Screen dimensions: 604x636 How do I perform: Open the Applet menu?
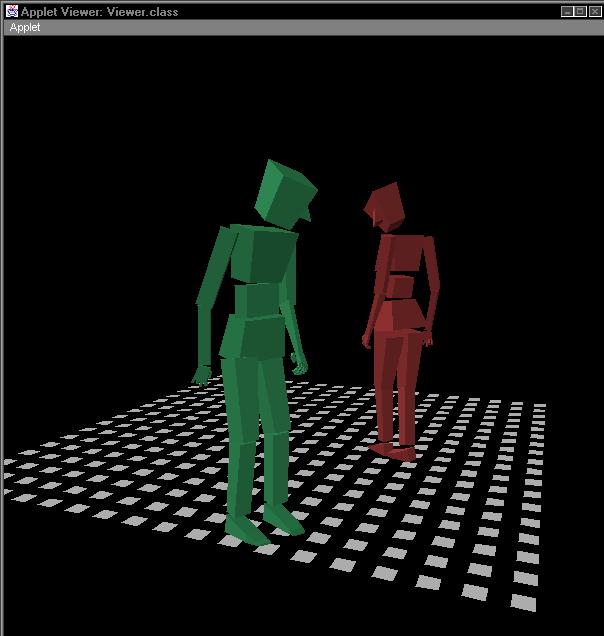(25, 27)
